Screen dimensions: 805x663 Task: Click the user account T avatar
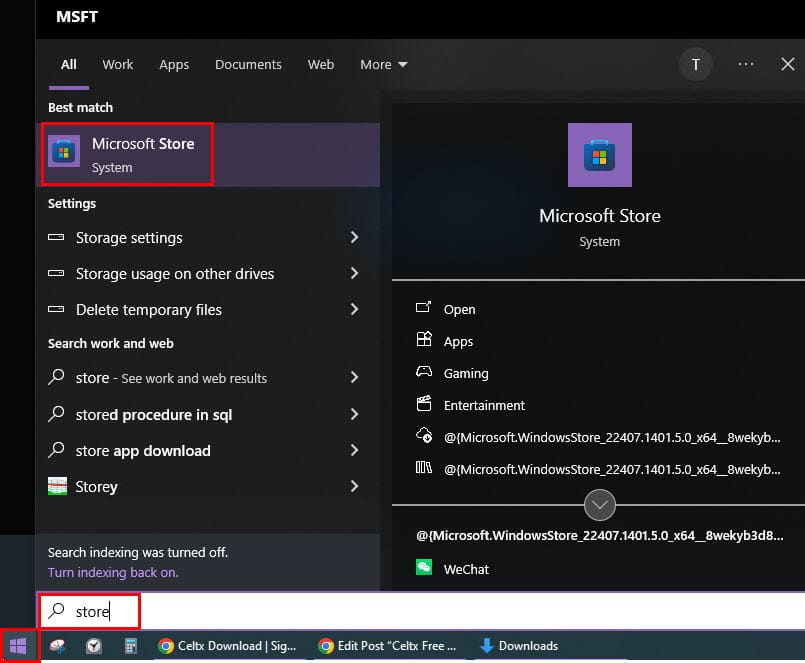[x=696, y=64]
